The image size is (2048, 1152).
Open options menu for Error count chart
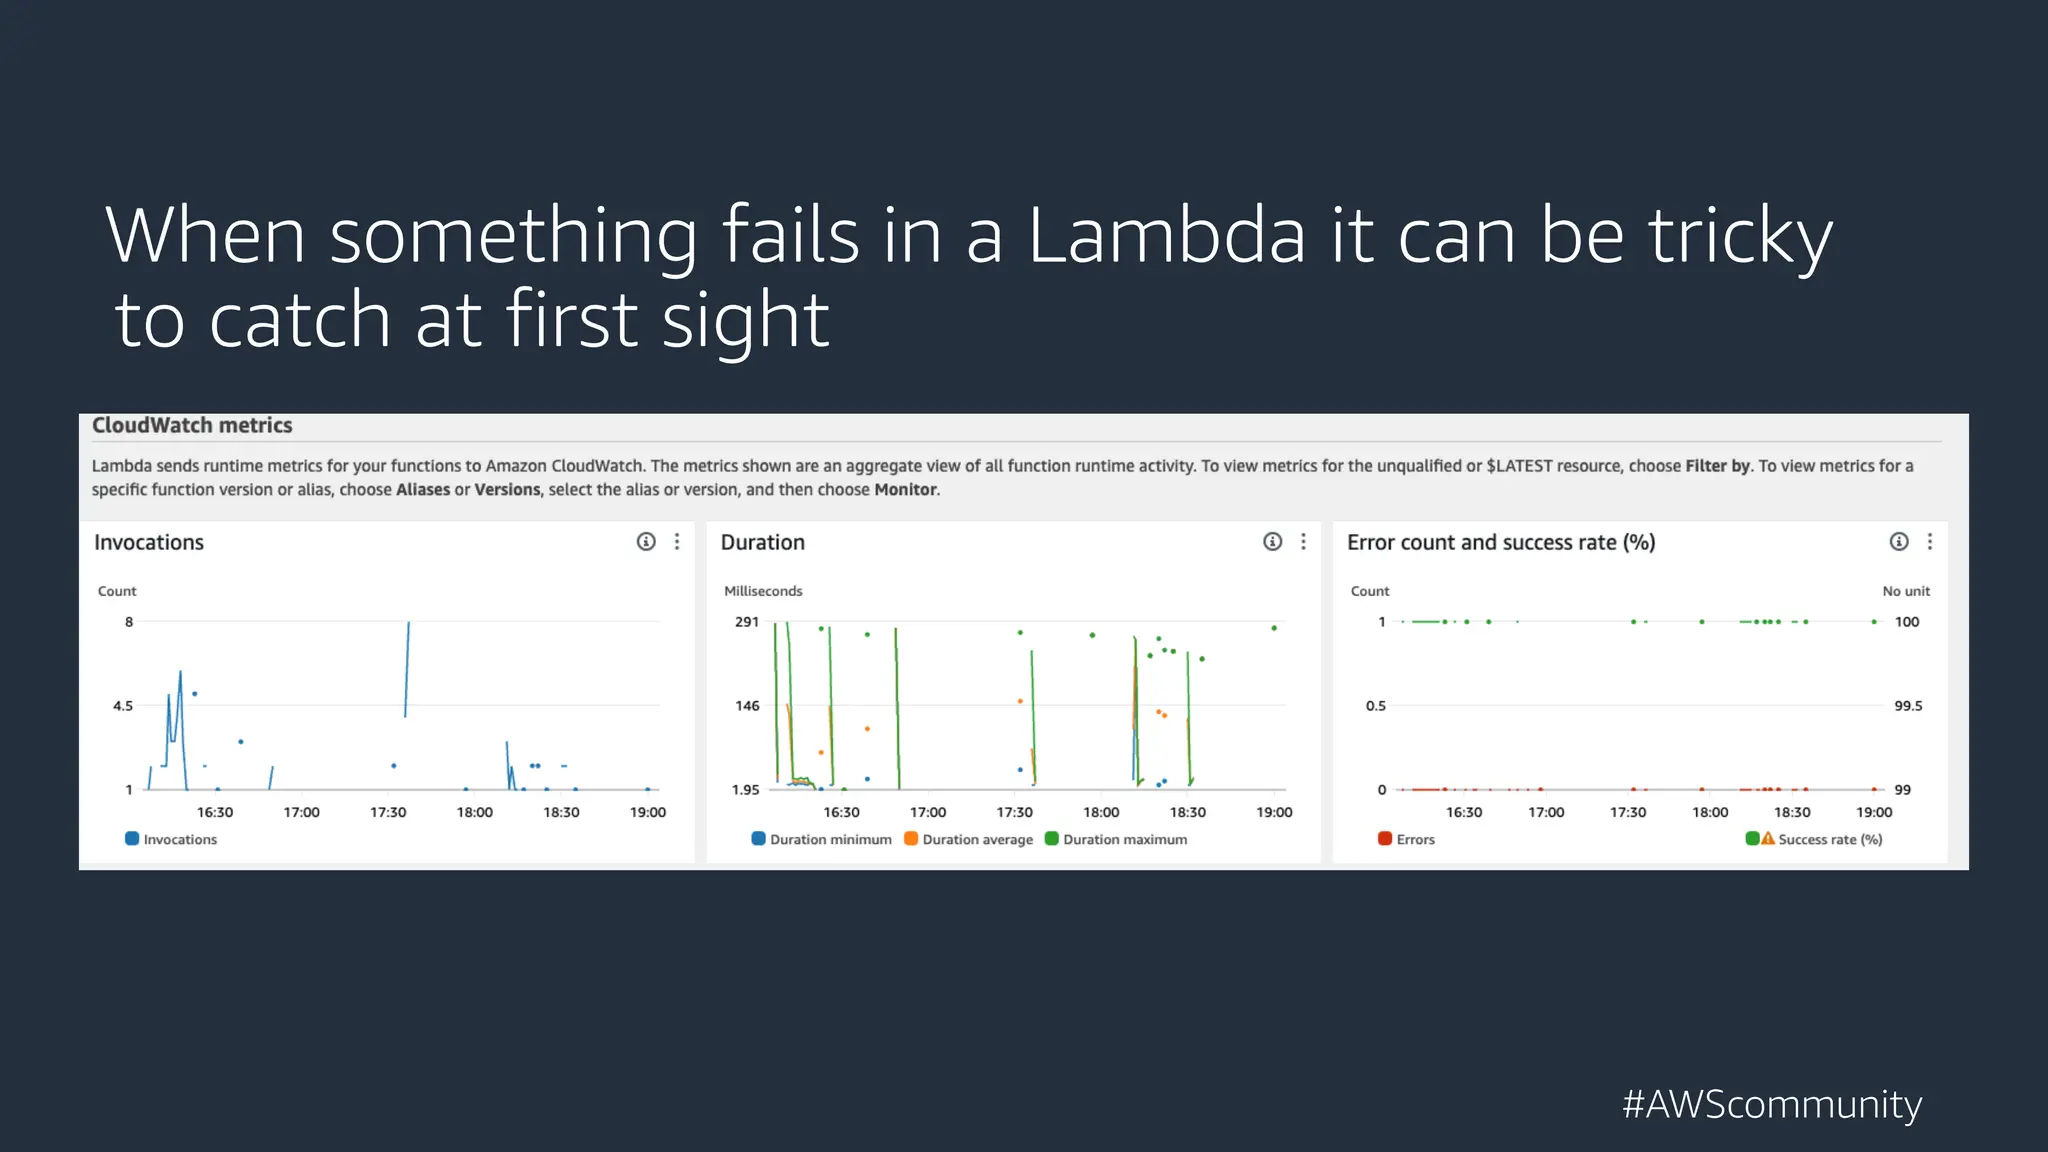[1930, 542]
